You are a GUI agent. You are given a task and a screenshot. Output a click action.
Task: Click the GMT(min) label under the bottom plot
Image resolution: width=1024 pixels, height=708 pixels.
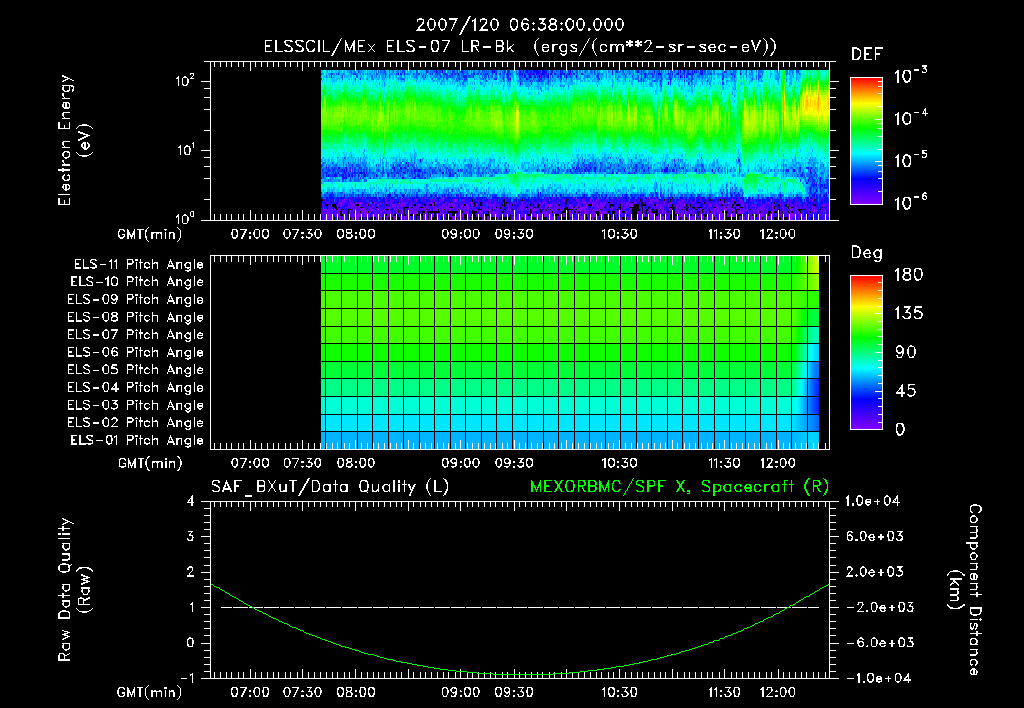pyautogui.click(x=150, y=692)
